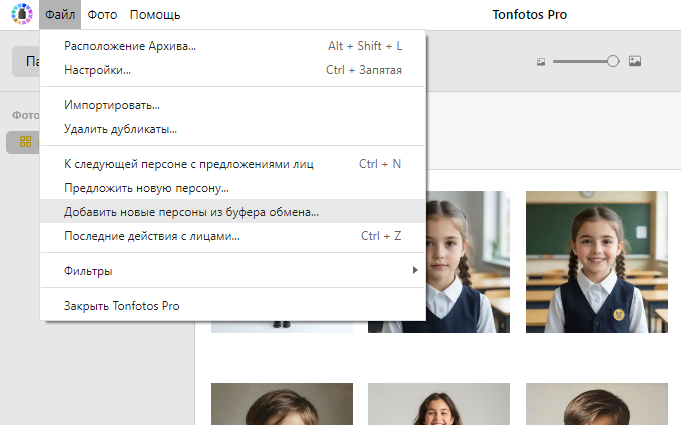Image resolution: width=681 pixels, height=425 pixels.
Task: Choose Предложить новую персону...
Action: pyautogui.click(x=146, y=187)
